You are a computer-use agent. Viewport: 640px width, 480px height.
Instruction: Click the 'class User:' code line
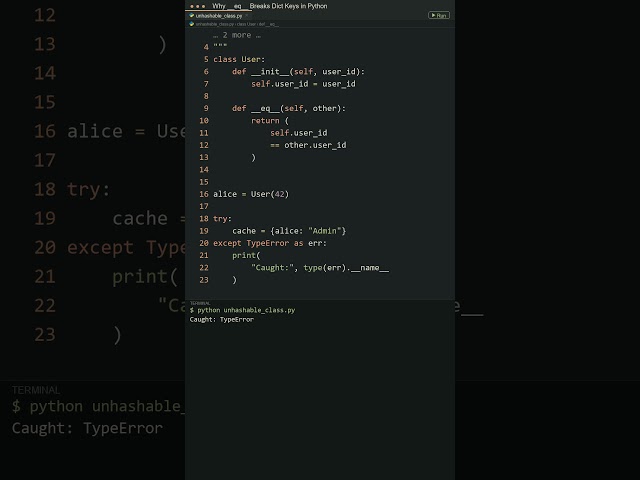239,60
